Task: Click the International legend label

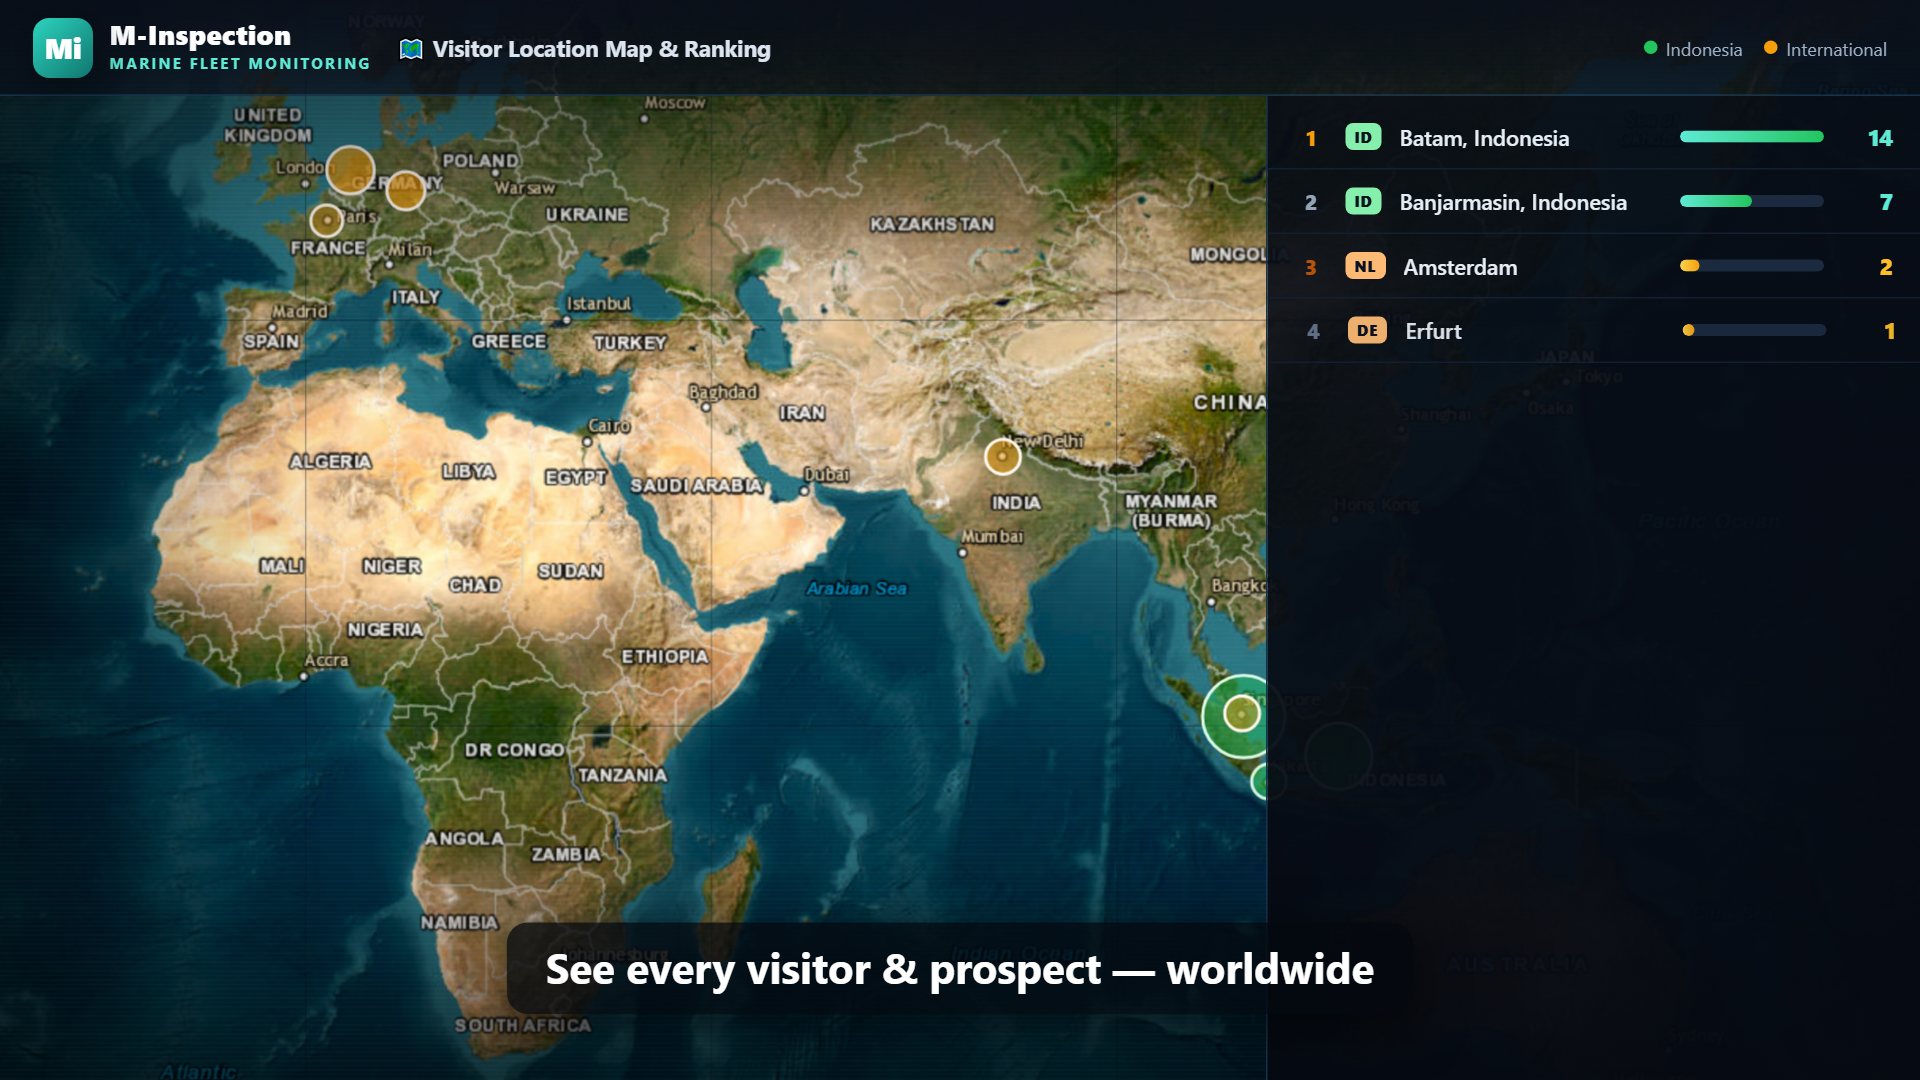Action: click(1836, 49)
